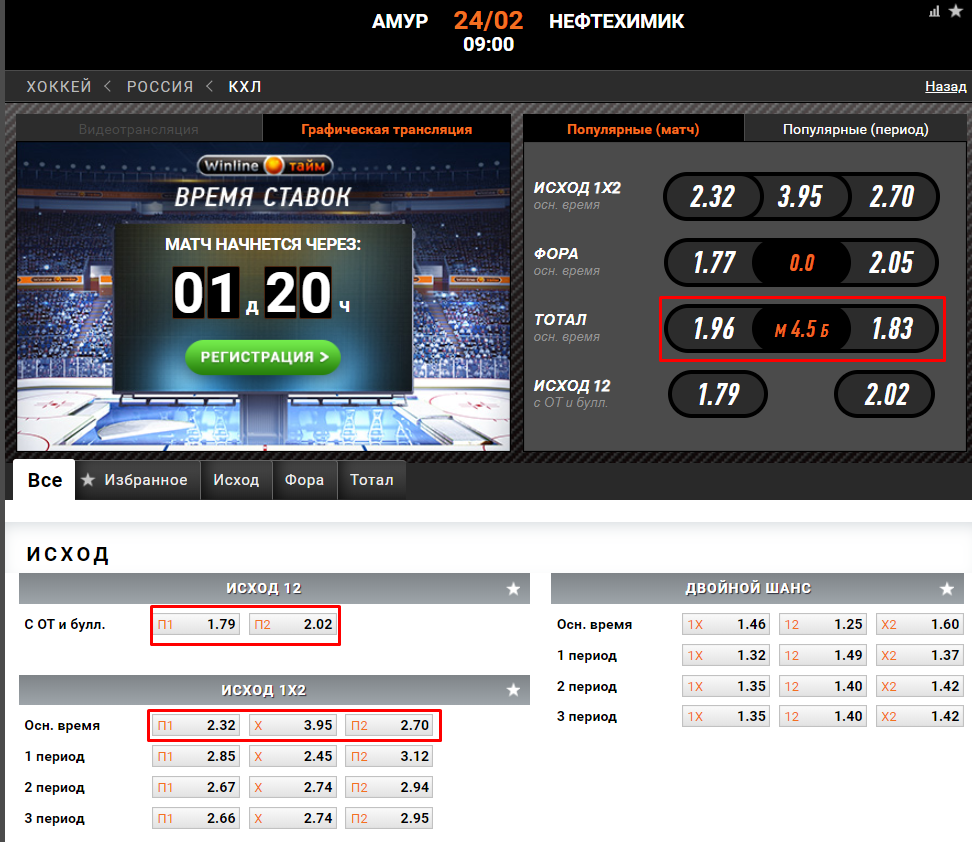This screenshot has height=842, width=972.
Task: Pick popular 1X2 draw odds 3.95
Action: 800,197
